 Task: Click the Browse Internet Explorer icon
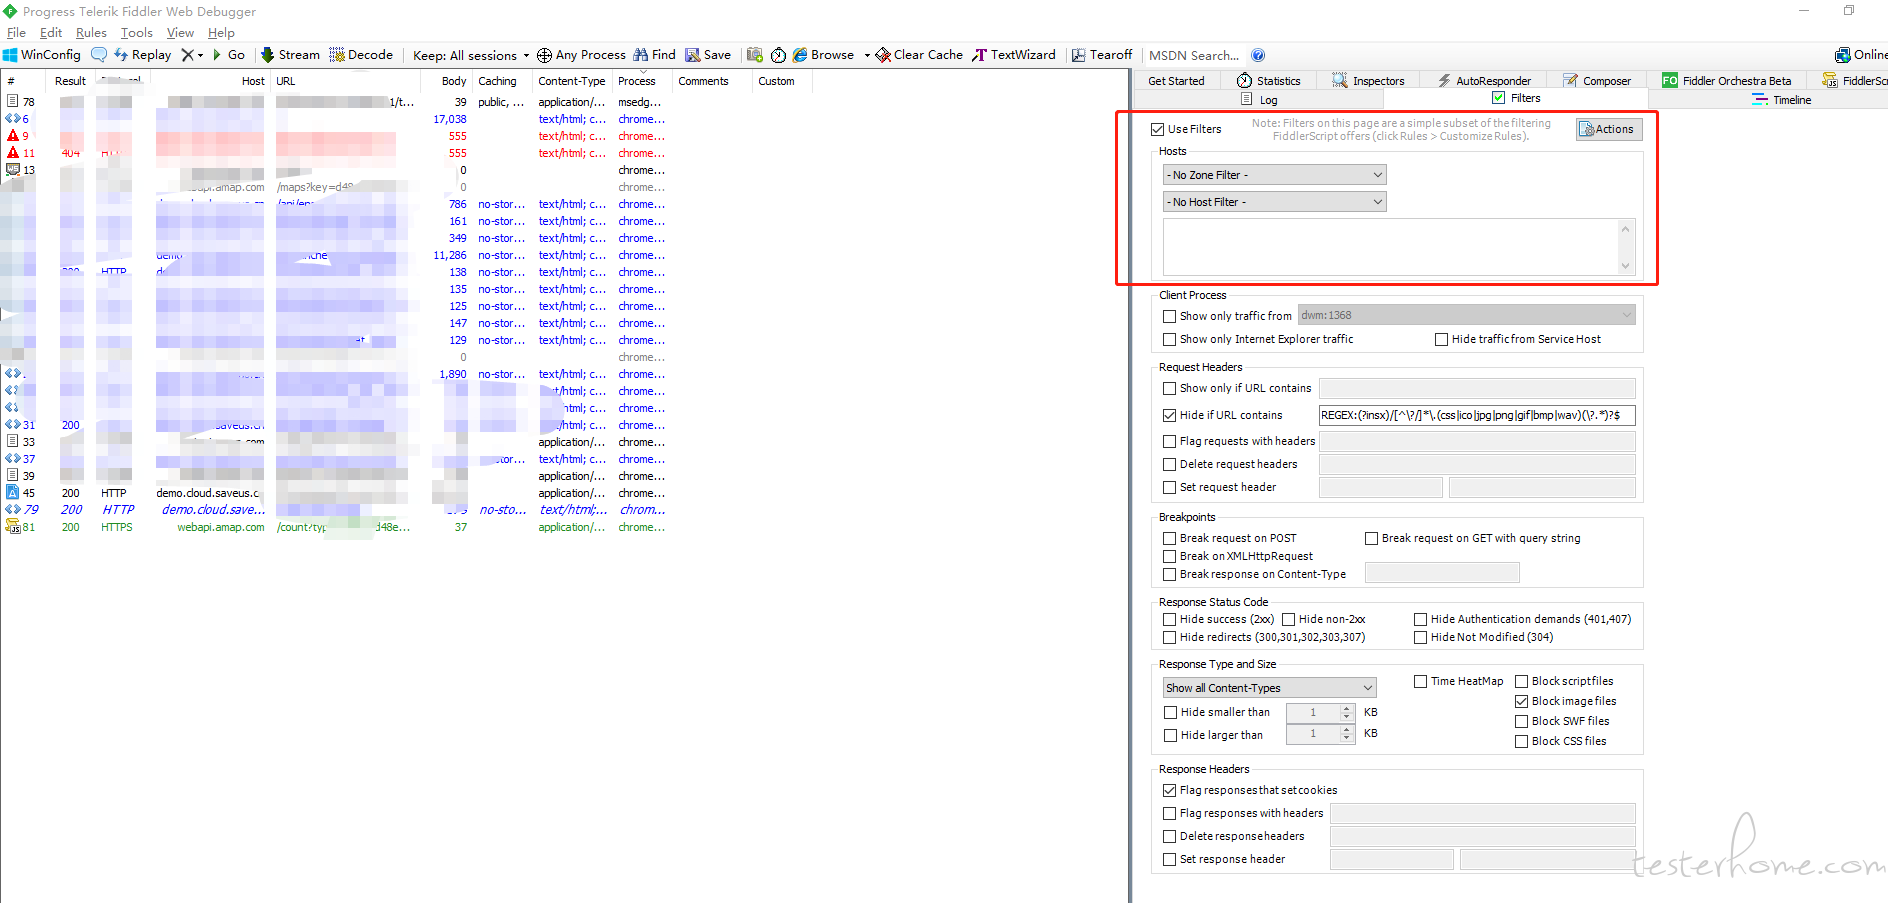(x=800, y=55)
